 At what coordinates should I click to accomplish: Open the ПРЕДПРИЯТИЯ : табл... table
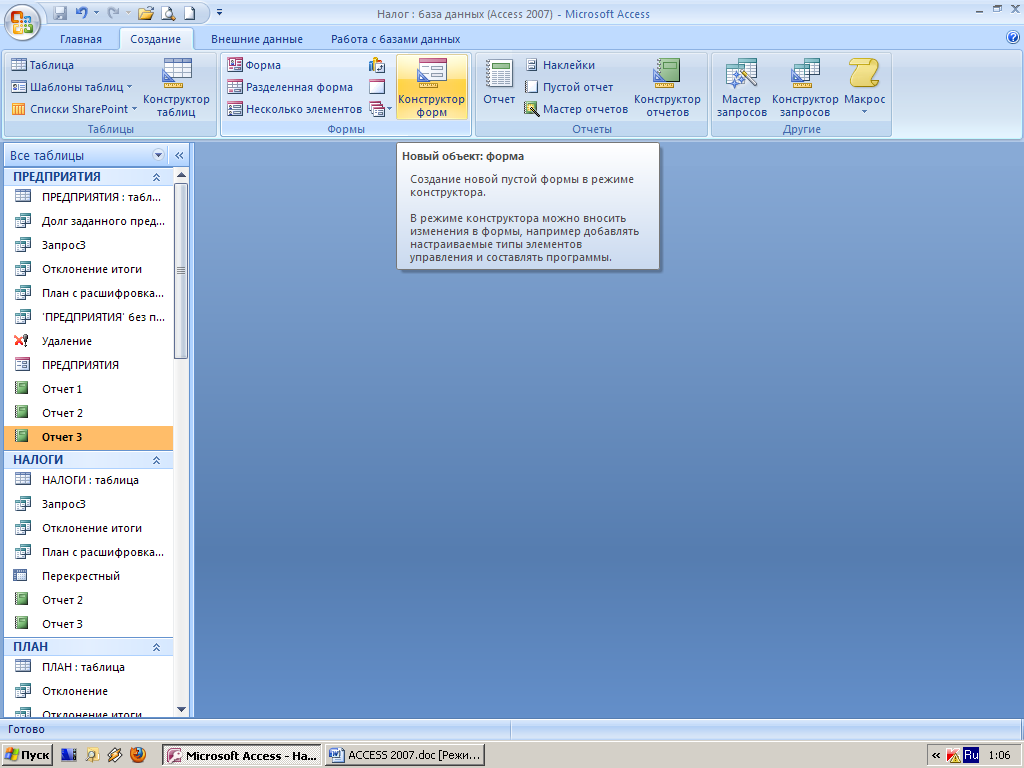88,197
